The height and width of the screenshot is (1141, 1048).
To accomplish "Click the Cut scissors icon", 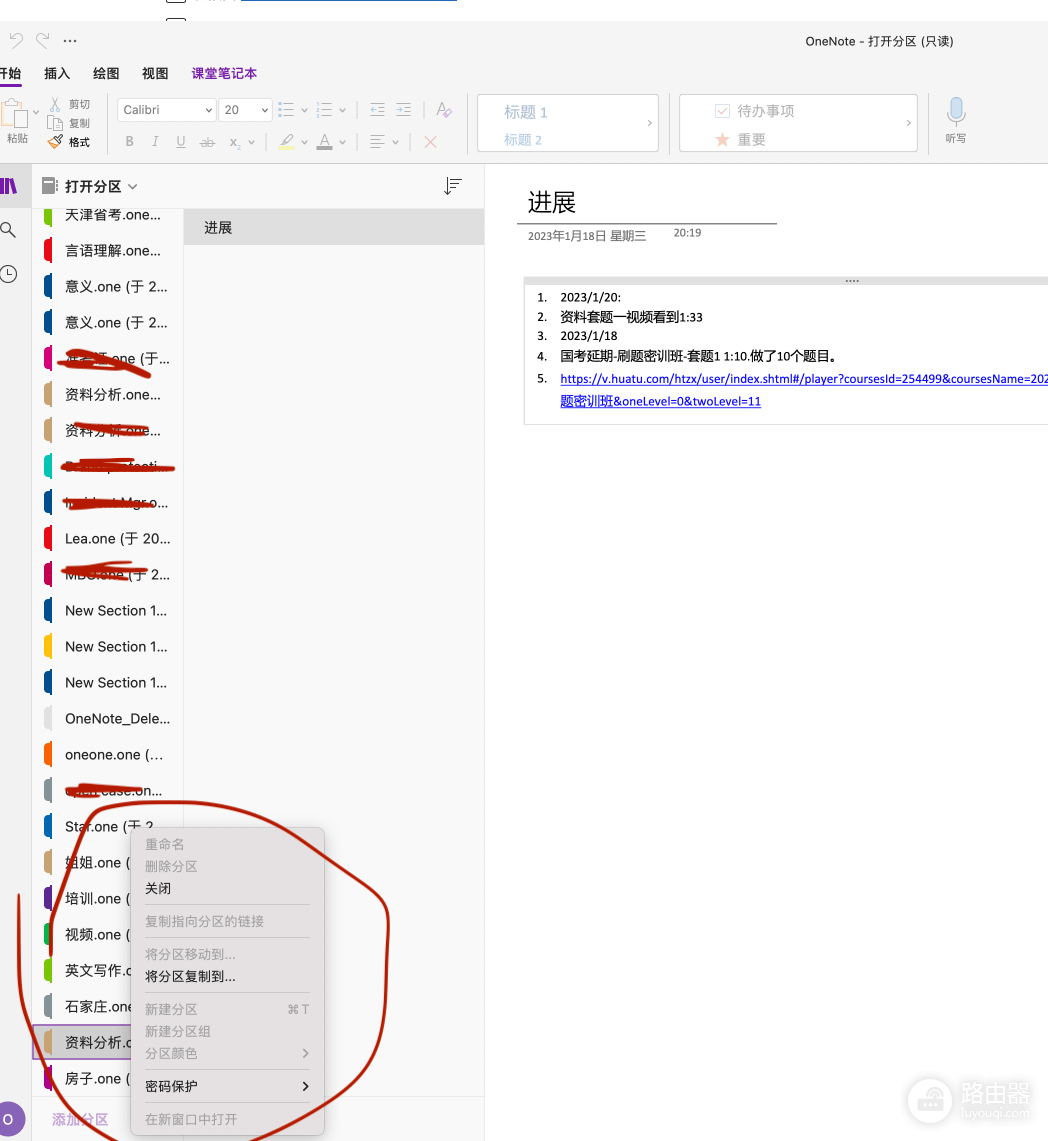I will pyautogui.click(x=55, y=105).
